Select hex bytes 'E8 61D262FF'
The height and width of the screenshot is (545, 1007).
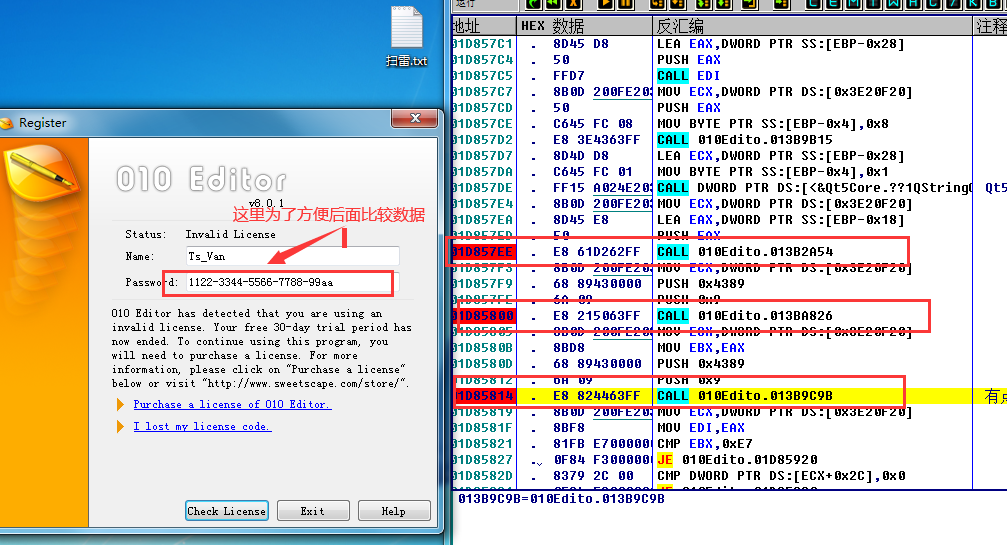pos(597,252)
